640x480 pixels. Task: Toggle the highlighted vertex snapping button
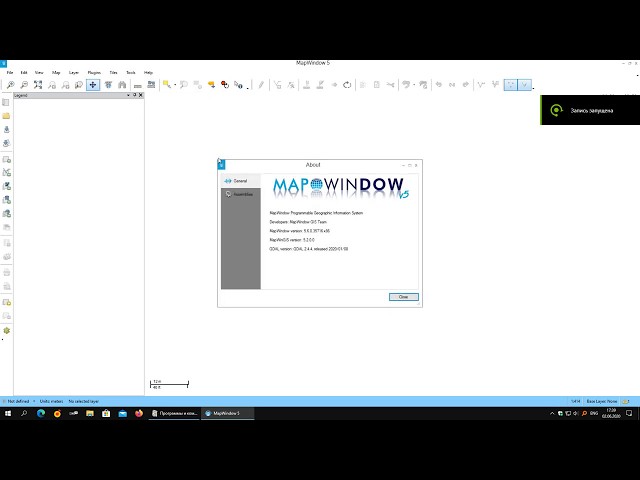511,85
